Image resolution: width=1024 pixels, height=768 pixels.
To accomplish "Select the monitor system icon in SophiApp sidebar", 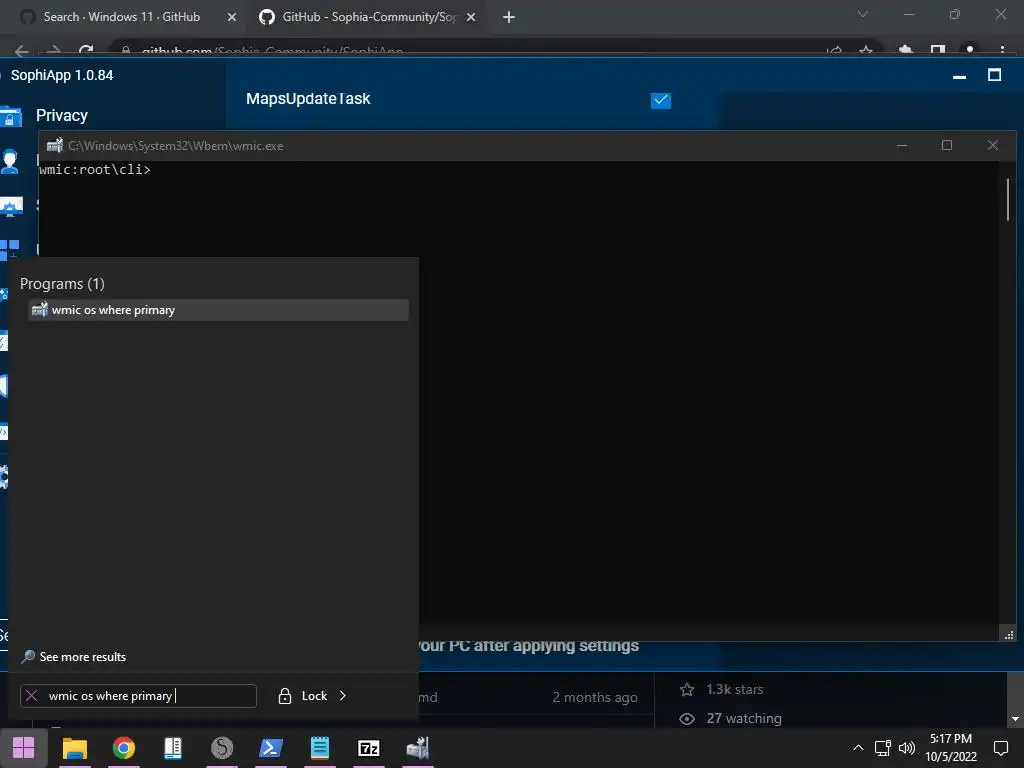I will (x=10, y=206).
